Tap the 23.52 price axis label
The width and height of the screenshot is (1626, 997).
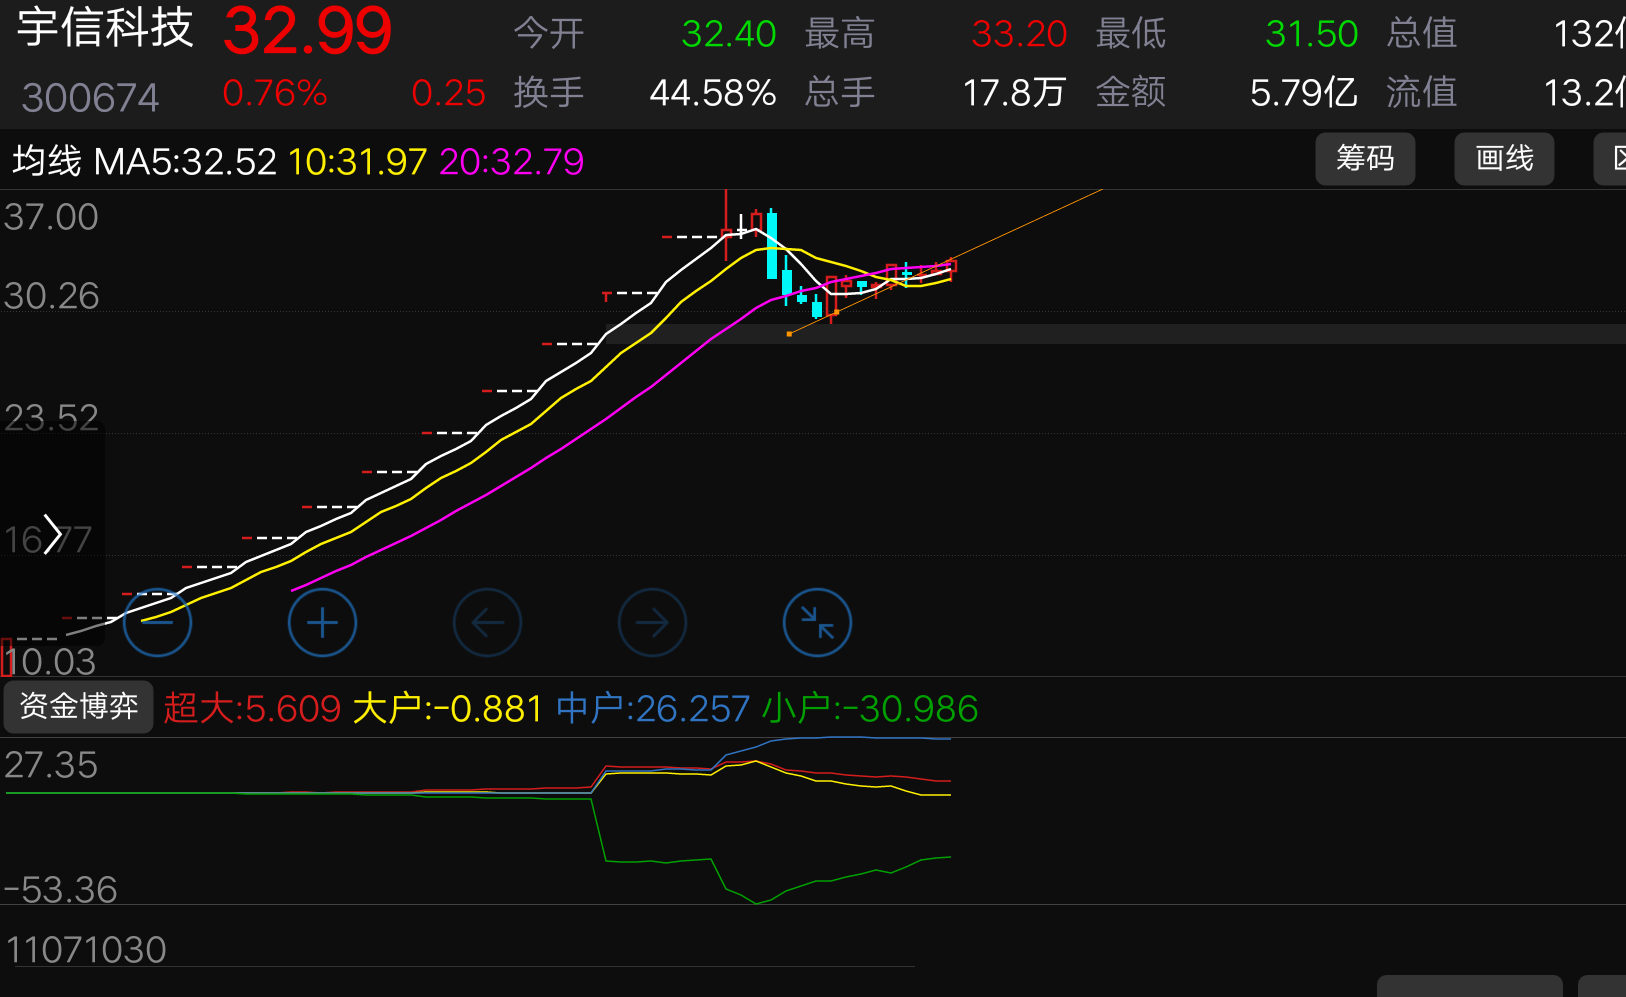click(51, 418)
